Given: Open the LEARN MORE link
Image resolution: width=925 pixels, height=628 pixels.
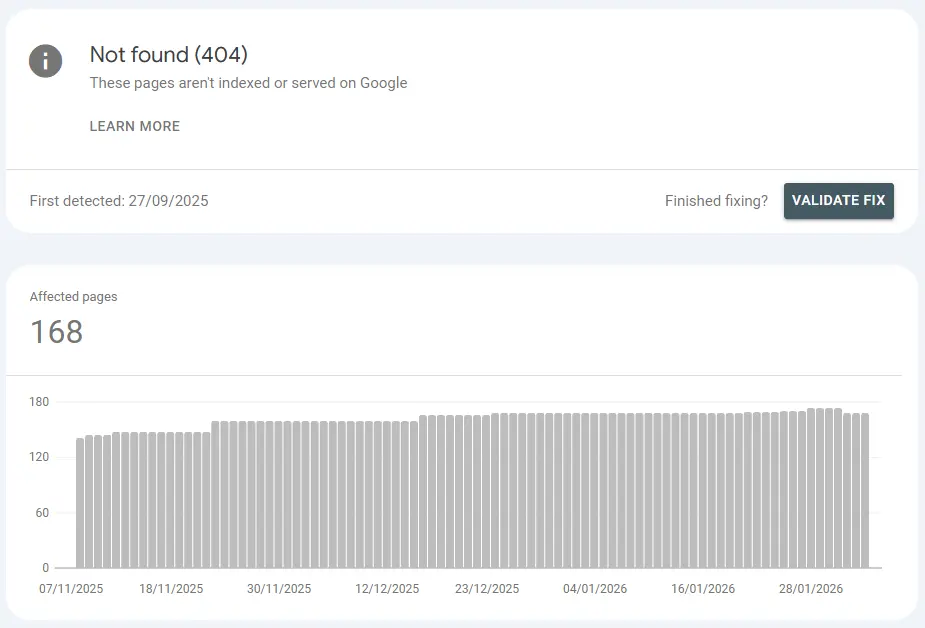Looking at the screenshot, I should [x=135, y=126].
